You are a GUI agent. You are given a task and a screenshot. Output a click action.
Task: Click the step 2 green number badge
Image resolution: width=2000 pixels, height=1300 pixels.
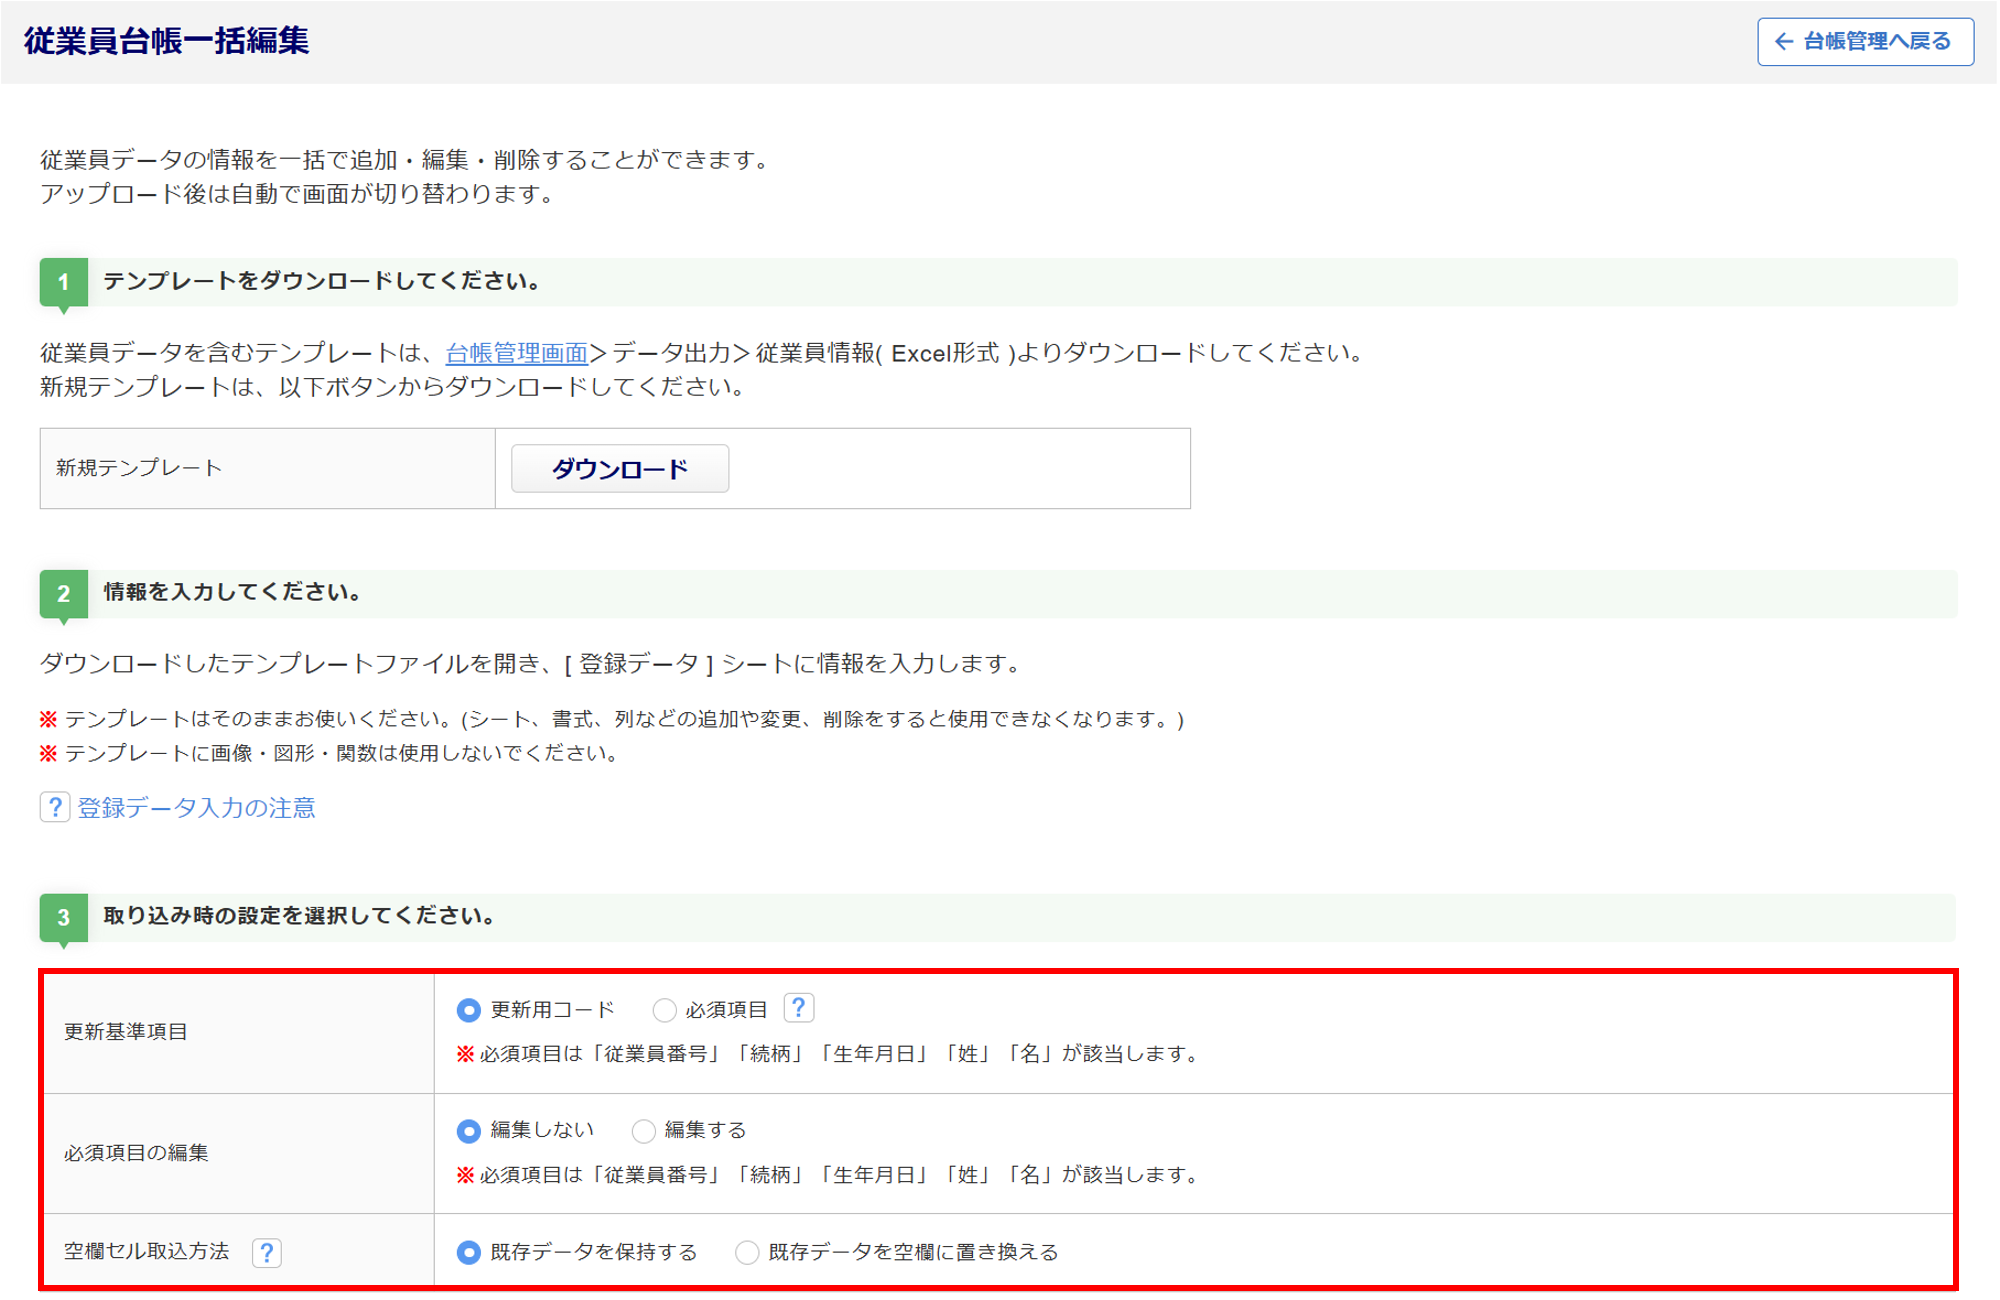(x=63, y=594)
